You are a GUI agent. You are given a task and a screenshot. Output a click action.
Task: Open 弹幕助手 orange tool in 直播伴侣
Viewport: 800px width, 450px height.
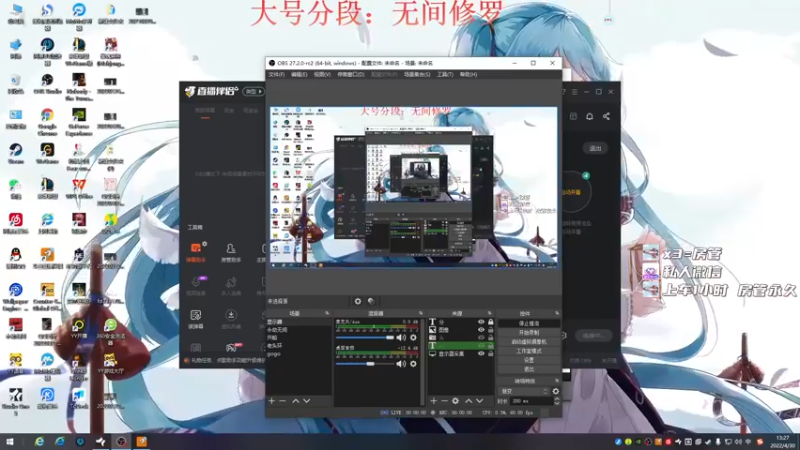point(196,253)
